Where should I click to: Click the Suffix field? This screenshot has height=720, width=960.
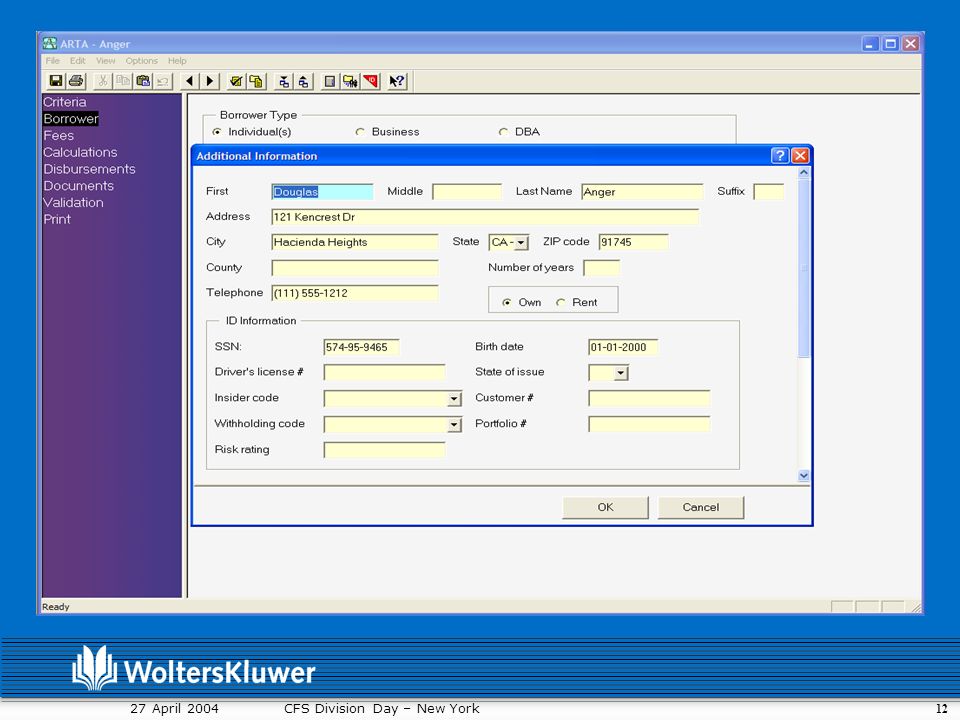768,192
